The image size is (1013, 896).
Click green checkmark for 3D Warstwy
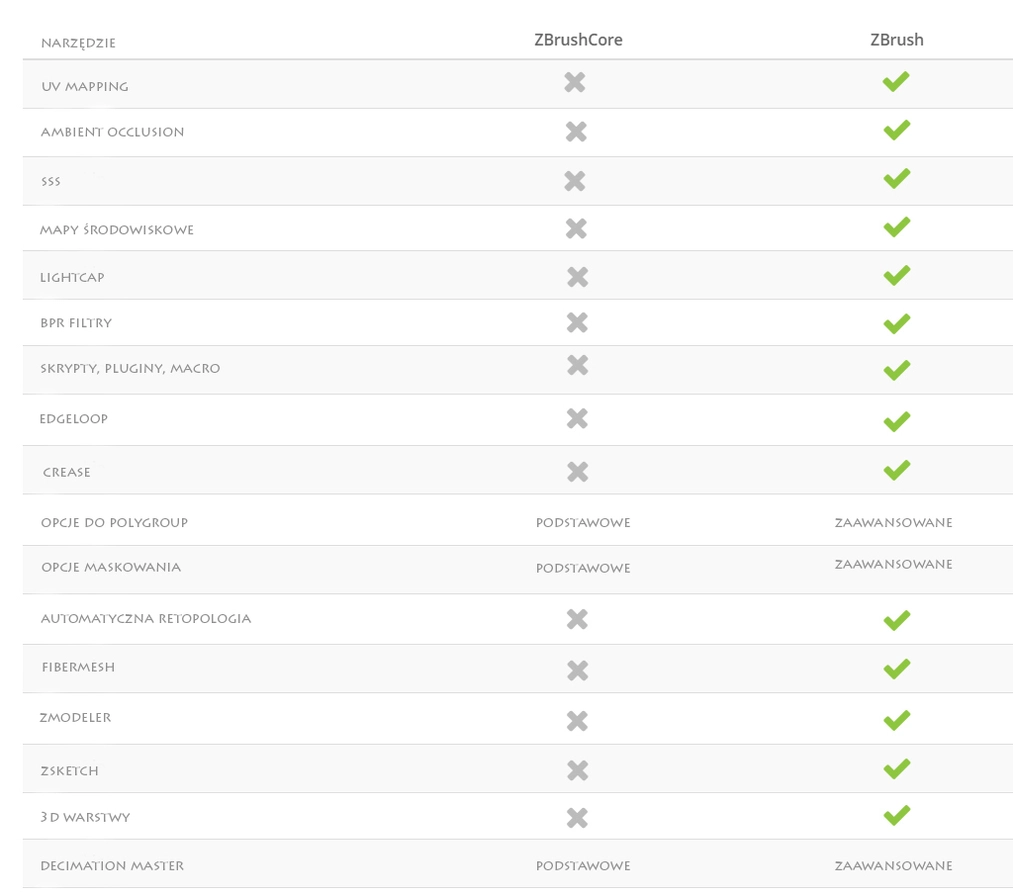[x=897, y=815]
